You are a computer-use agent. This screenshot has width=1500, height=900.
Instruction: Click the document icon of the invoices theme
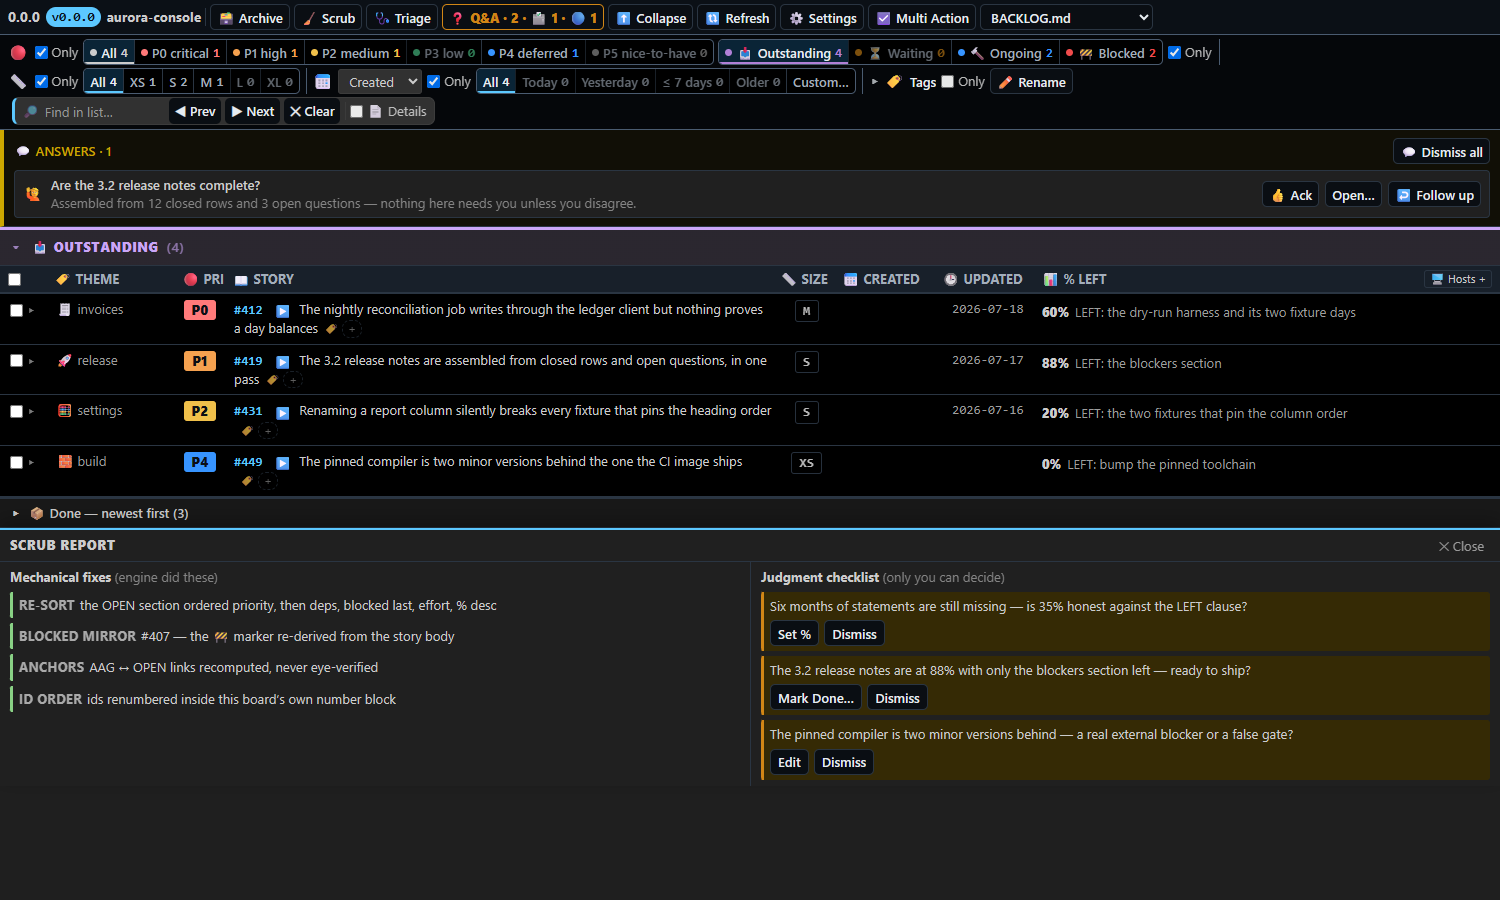coord(65,310)
